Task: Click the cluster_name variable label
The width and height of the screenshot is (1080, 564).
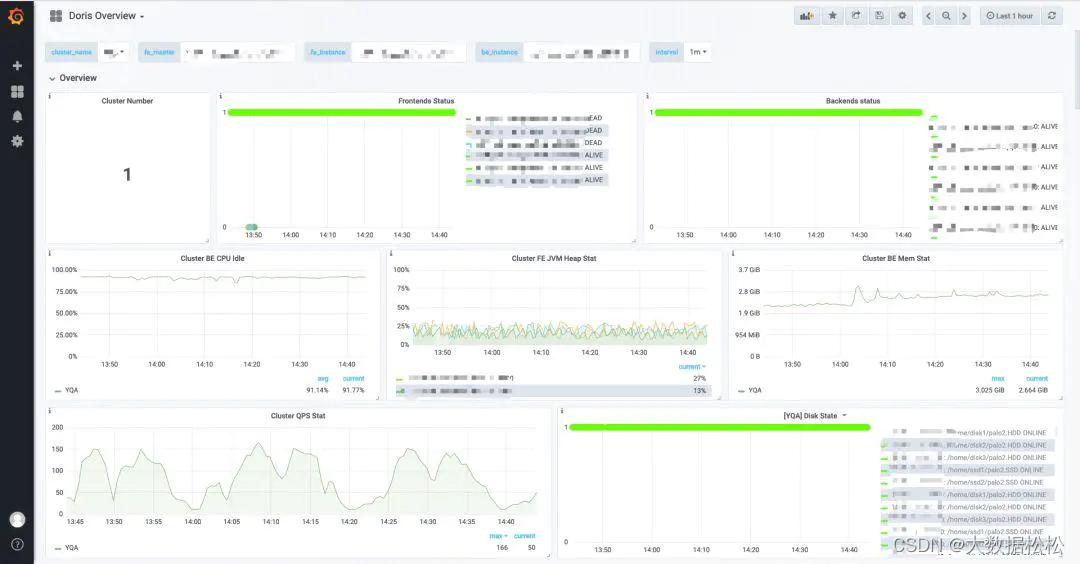Action: pos(72,52)
